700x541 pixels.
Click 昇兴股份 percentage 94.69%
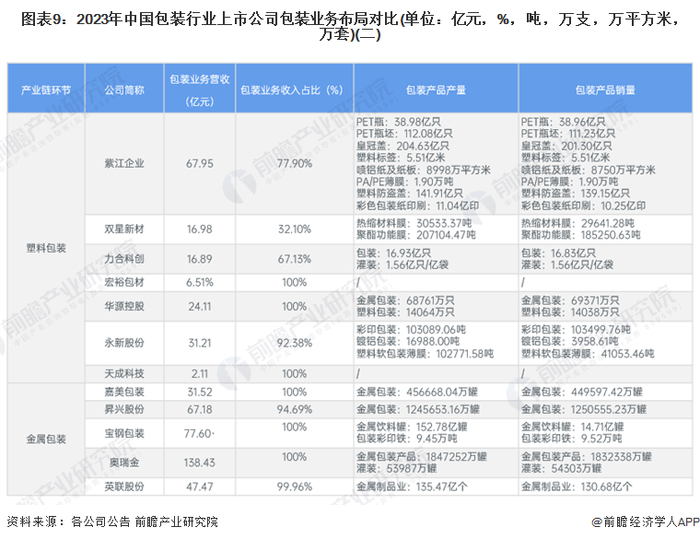pyautogui.click(x=294, y=409)
